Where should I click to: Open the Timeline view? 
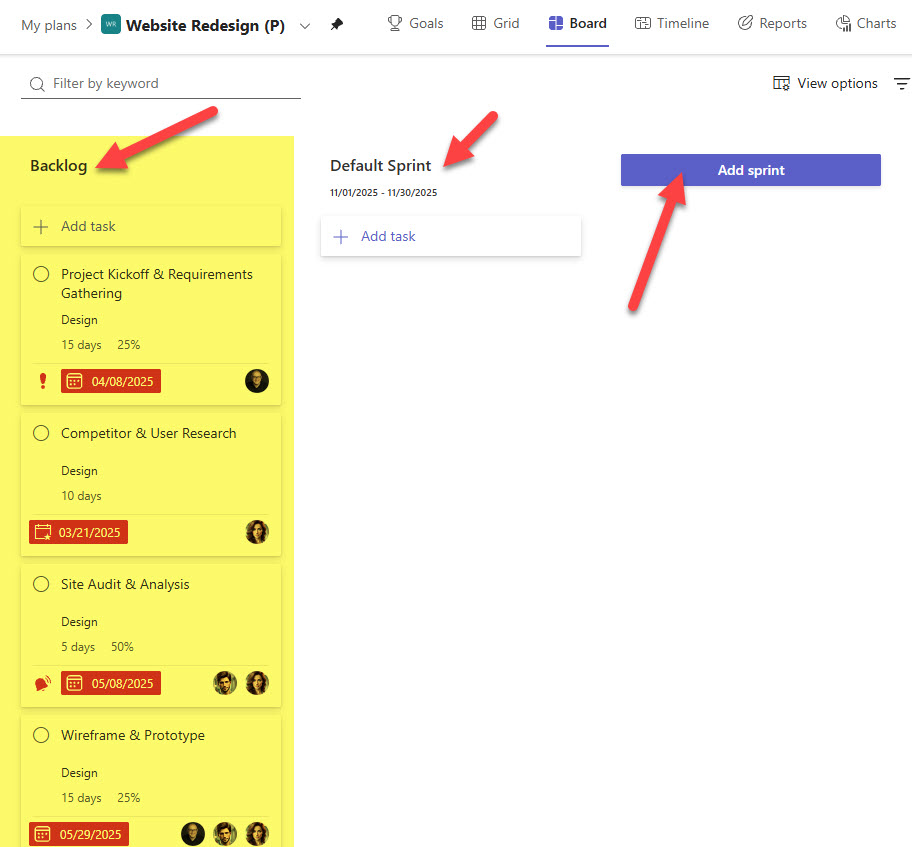tap(672, 23)
